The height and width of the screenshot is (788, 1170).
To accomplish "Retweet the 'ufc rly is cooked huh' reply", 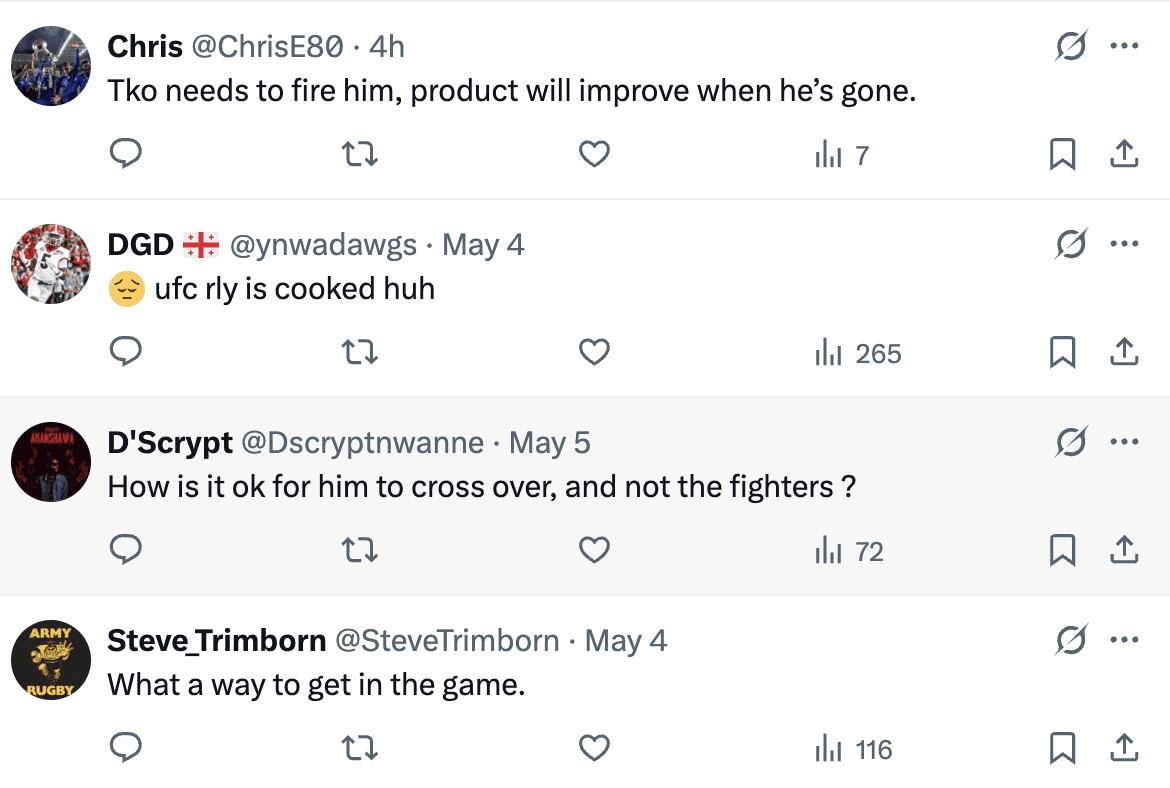I will coord(361,352).
